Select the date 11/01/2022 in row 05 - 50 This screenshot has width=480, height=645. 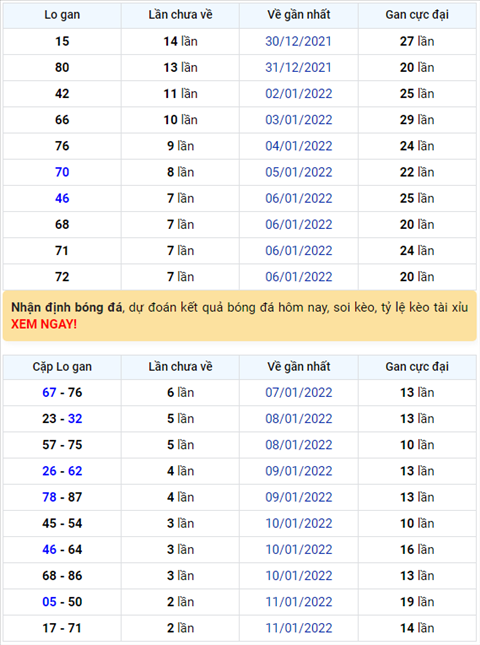299,602
